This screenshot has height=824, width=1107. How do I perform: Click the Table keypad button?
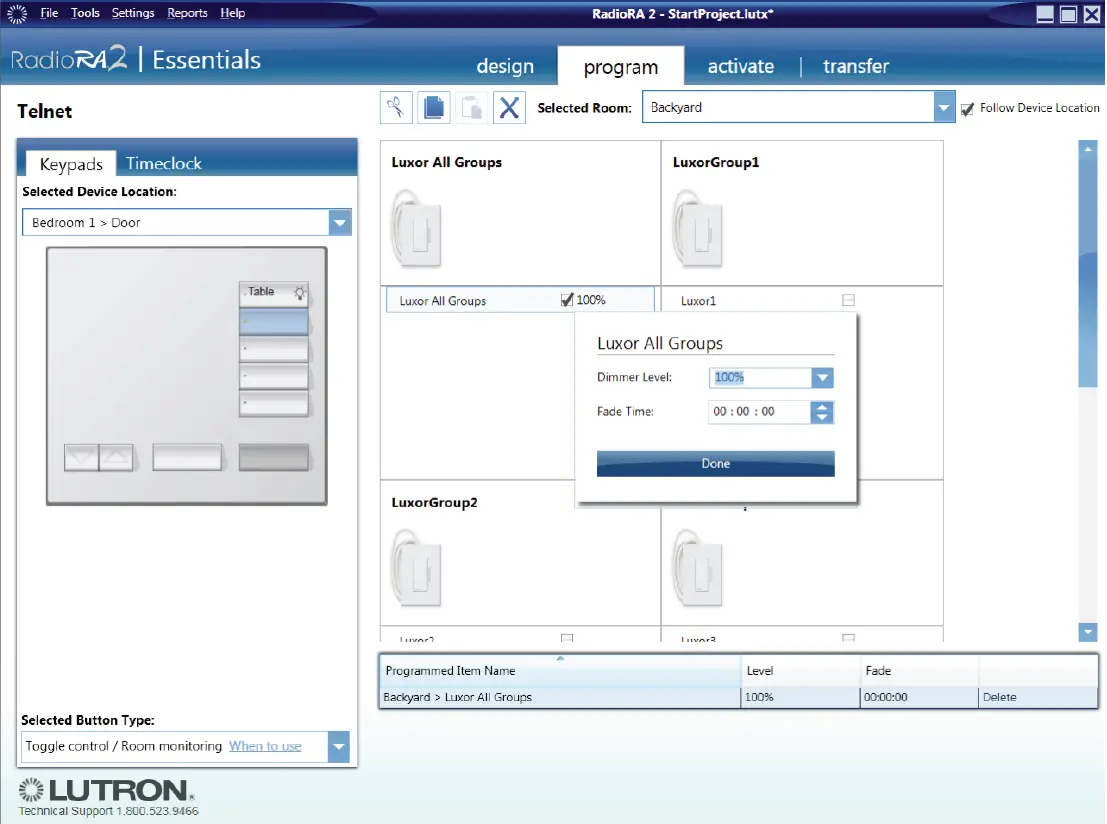274,294
